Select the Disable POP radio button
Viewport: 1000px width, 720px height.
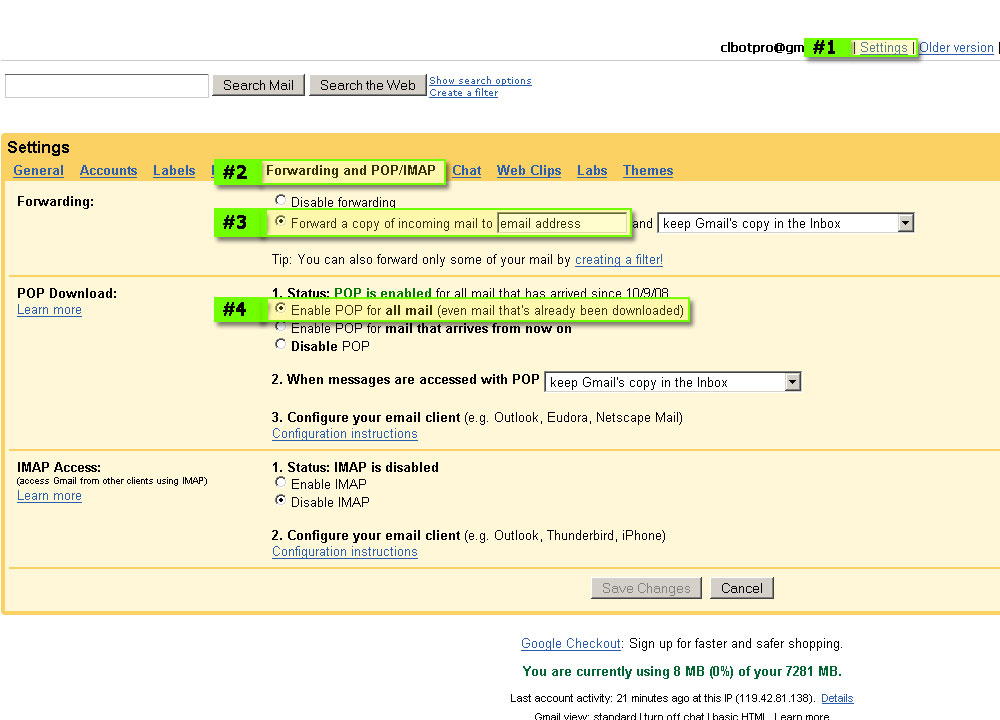281,346
